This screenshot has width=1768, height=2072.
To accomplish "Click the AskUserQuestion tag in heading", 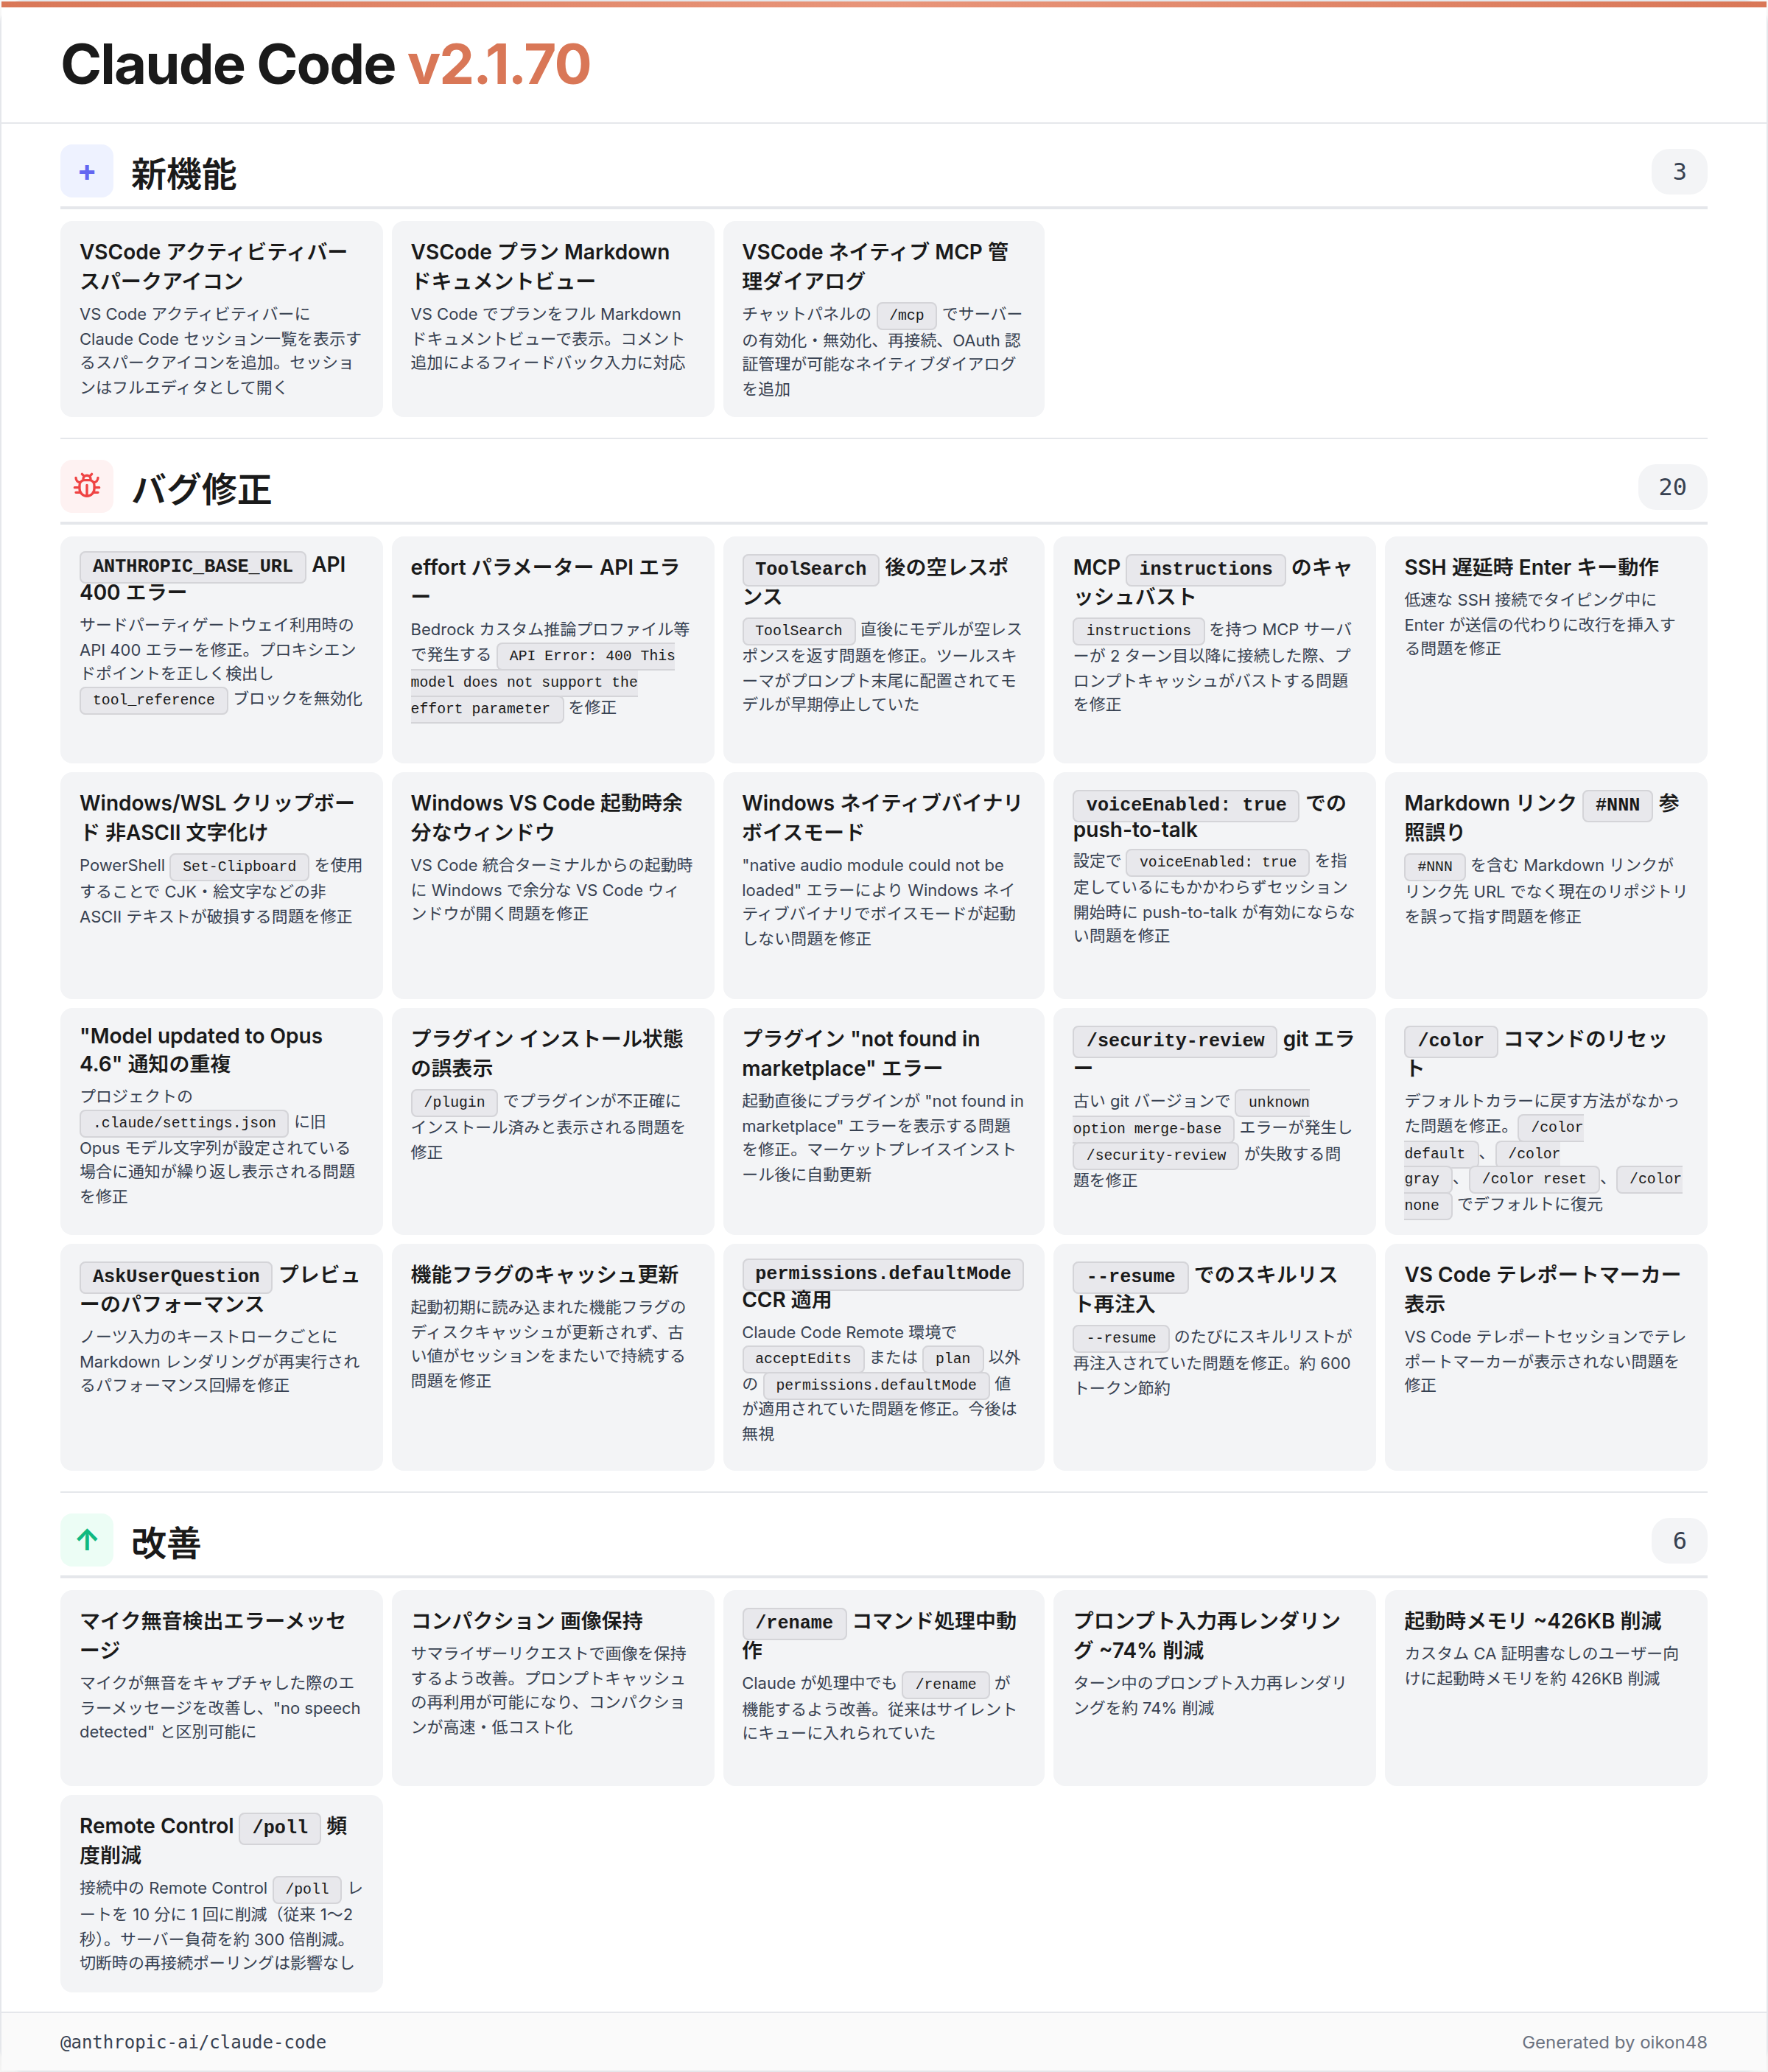I will (176, 1277).
